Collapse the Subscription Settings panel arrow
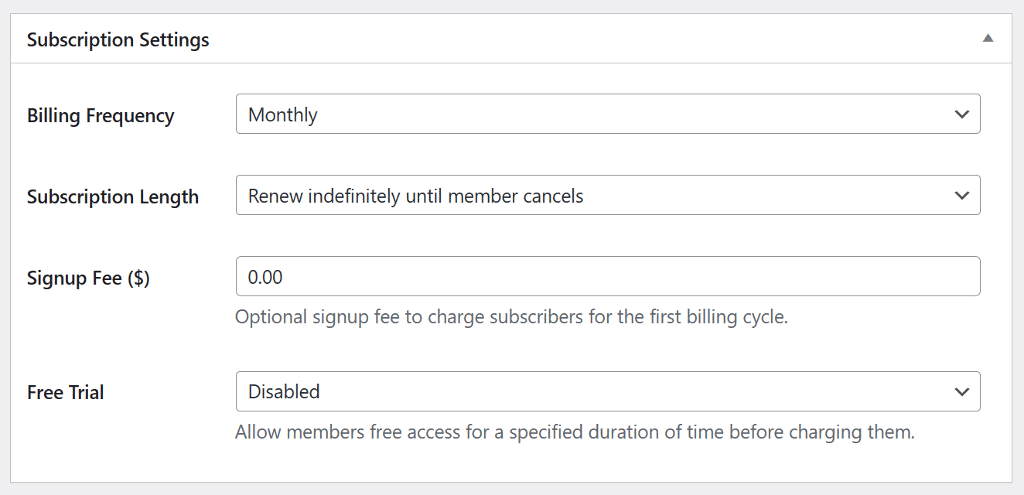The width and height of the screenshot is (1024, 495). [987, 39]
